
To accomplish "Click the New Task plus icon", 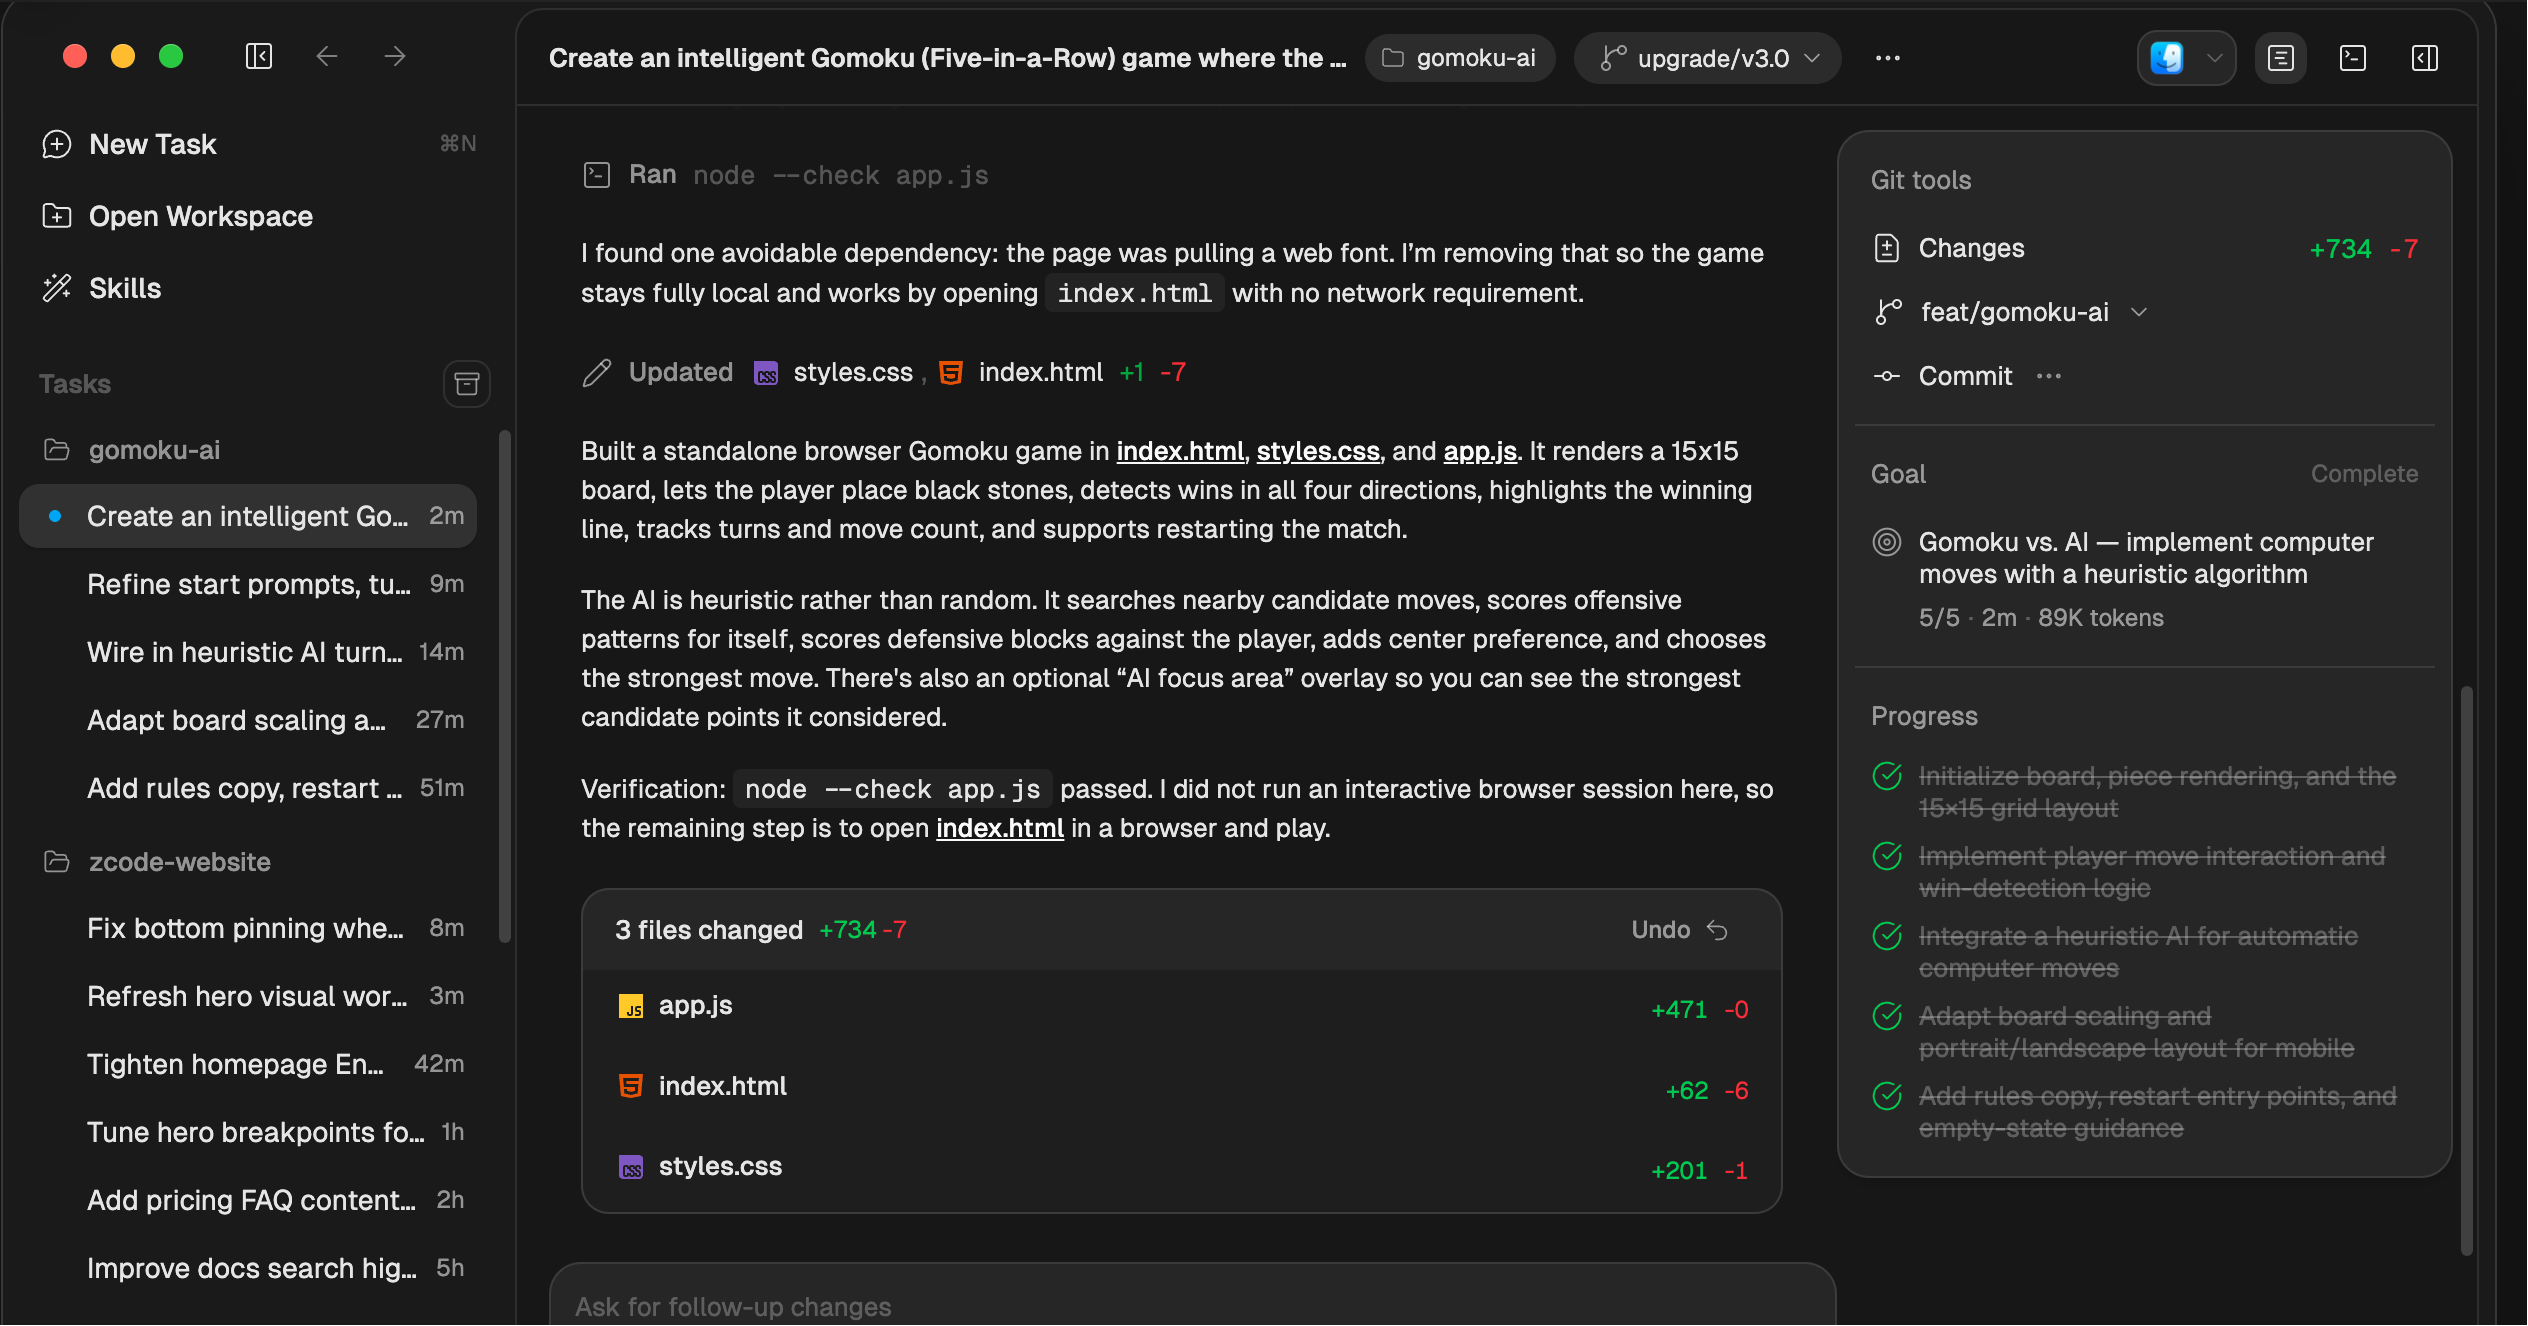I will [57, 144].
